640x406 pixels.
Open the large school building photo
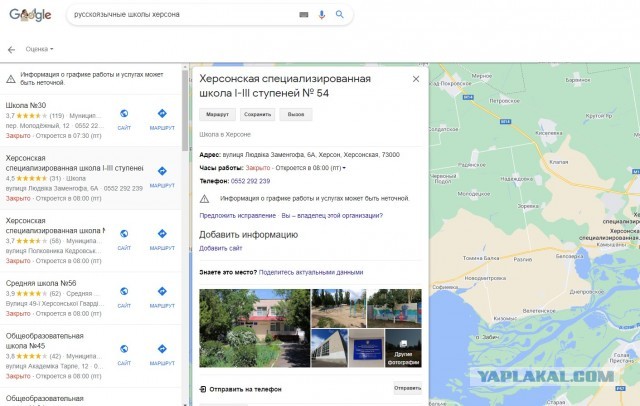(x=255, y=328)
